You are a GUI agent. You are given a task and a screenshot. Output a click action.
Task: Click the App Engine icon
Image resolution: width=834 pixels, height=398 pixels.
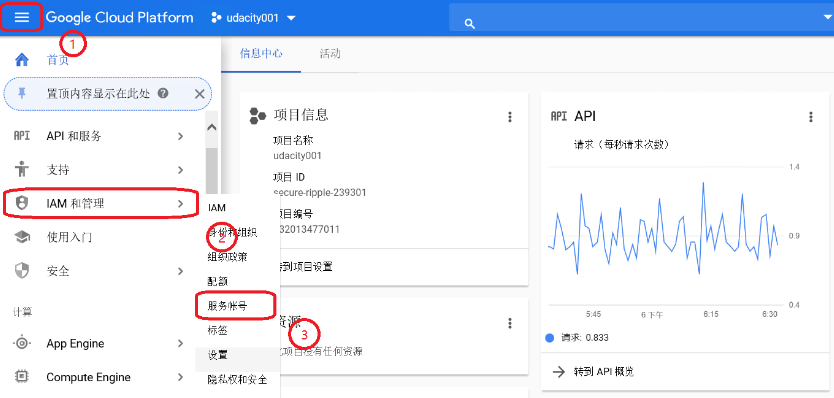(x=22, y=343)
